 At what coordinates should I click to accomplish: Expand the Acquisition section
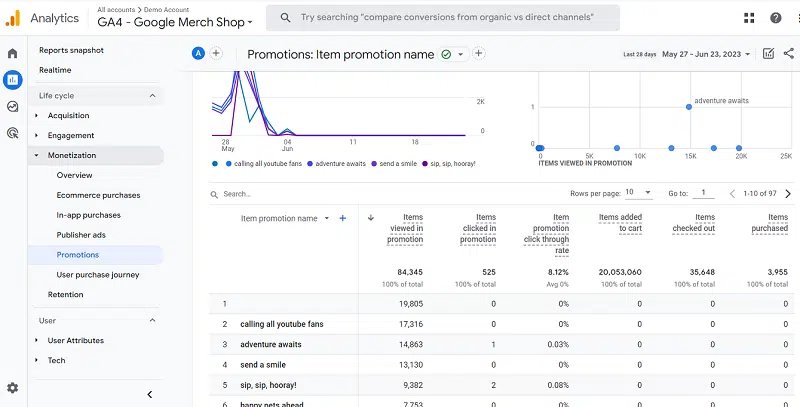[x=68, y=116]
